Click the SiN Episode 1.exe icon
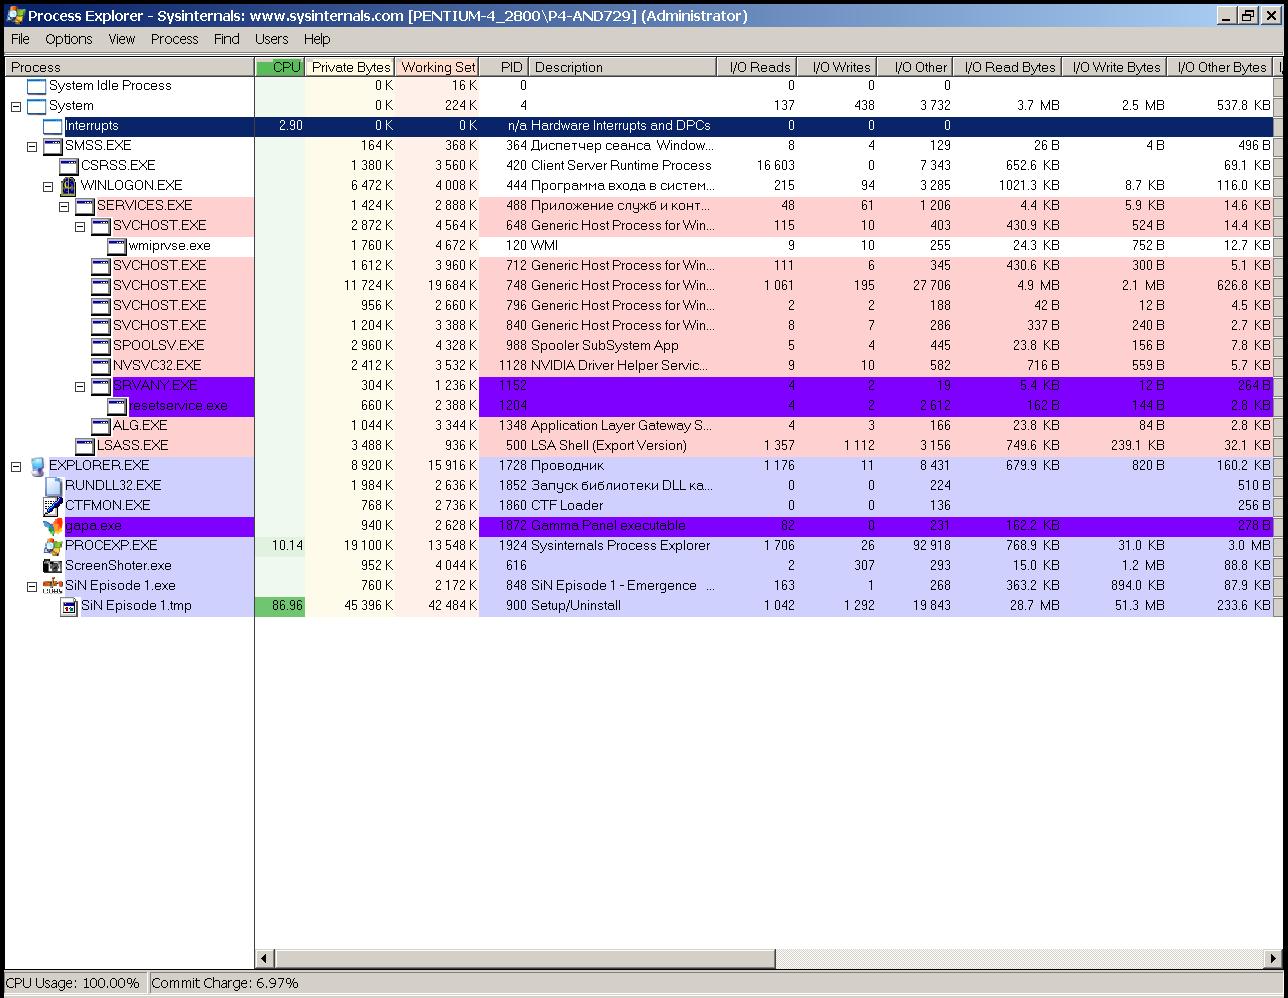This screenshot has height=998, width=1288. 53,586
